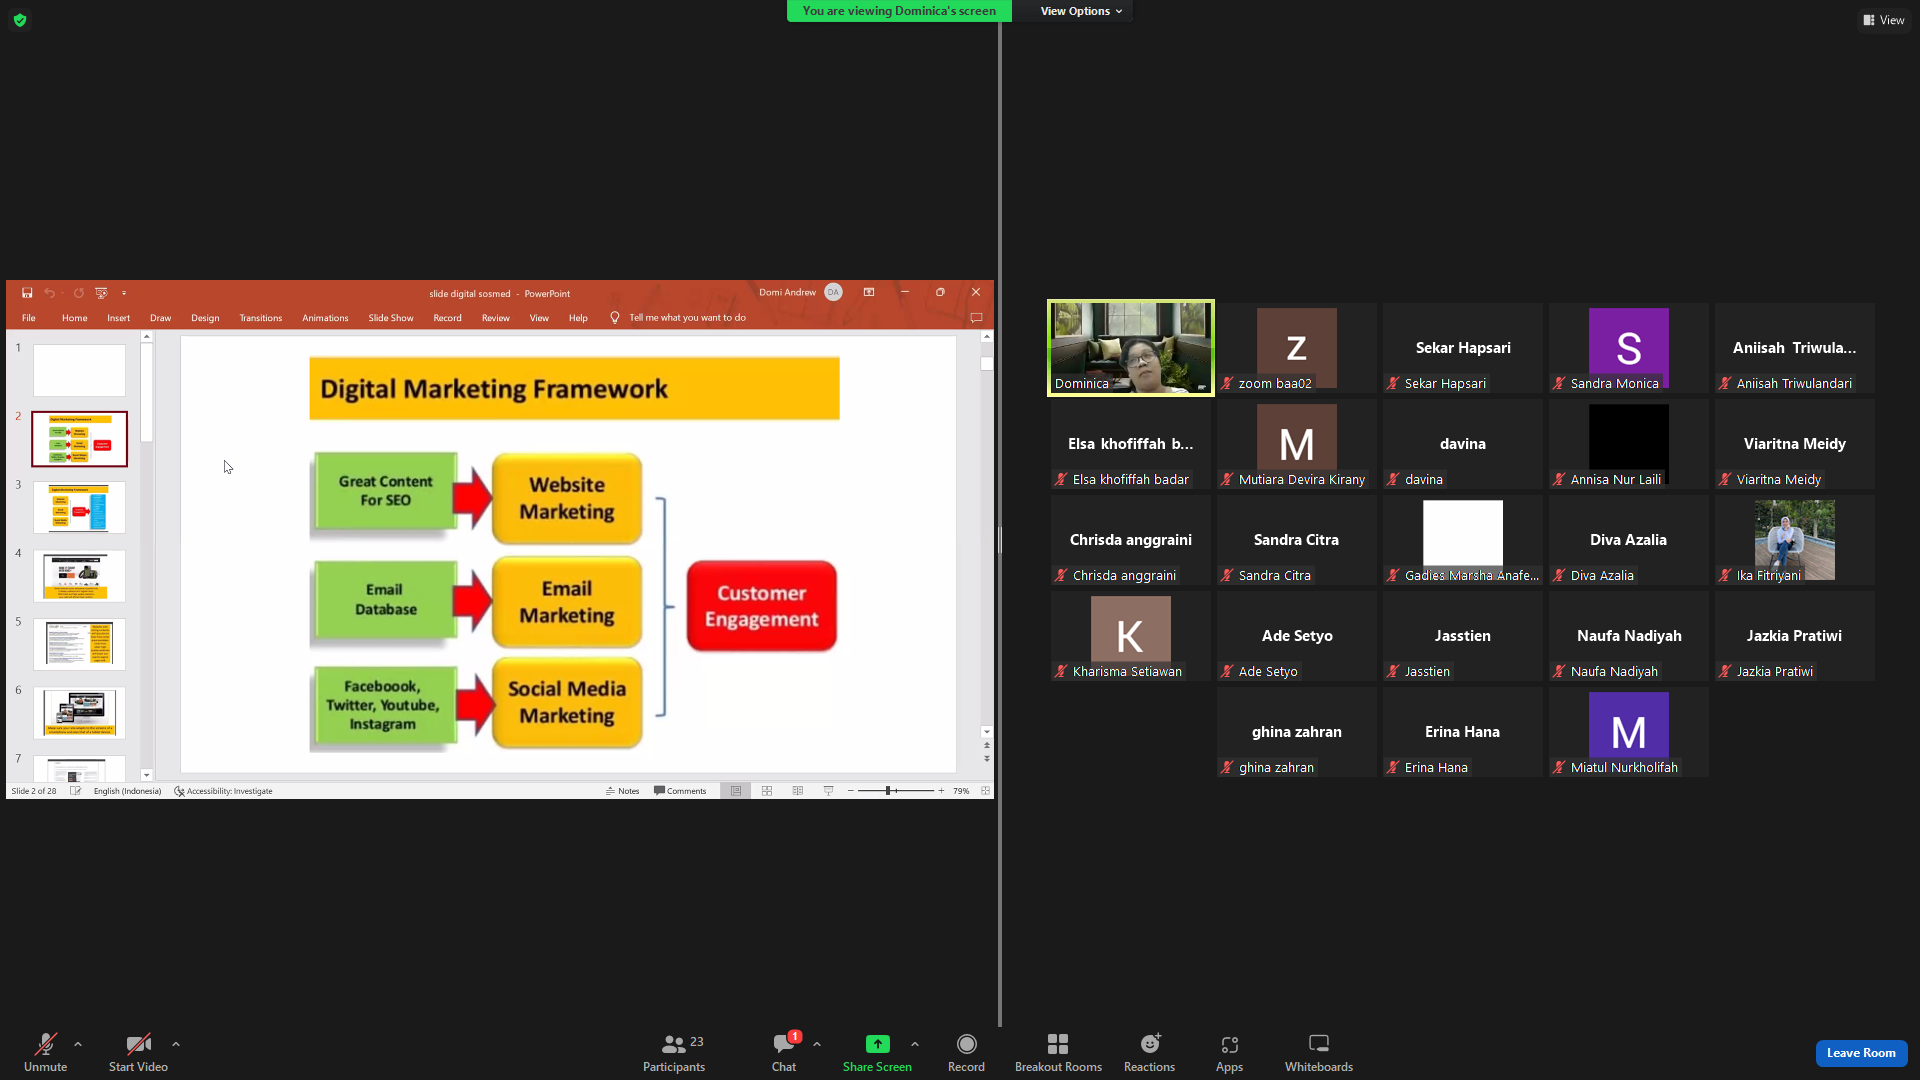Go to the Transitions ribbon tab
Image resolution: width=1920 pixels, height=1080 pixels.
(x=260, y=318)
